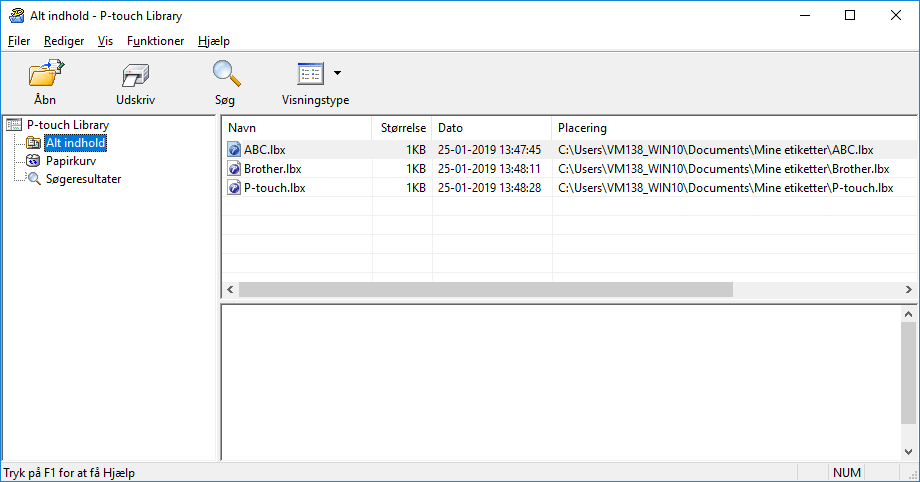The height and width of the screenshot is (482, 920).
Task: Click the file list horizontal scrollbar thumb
Action: (x=486, y=289)
